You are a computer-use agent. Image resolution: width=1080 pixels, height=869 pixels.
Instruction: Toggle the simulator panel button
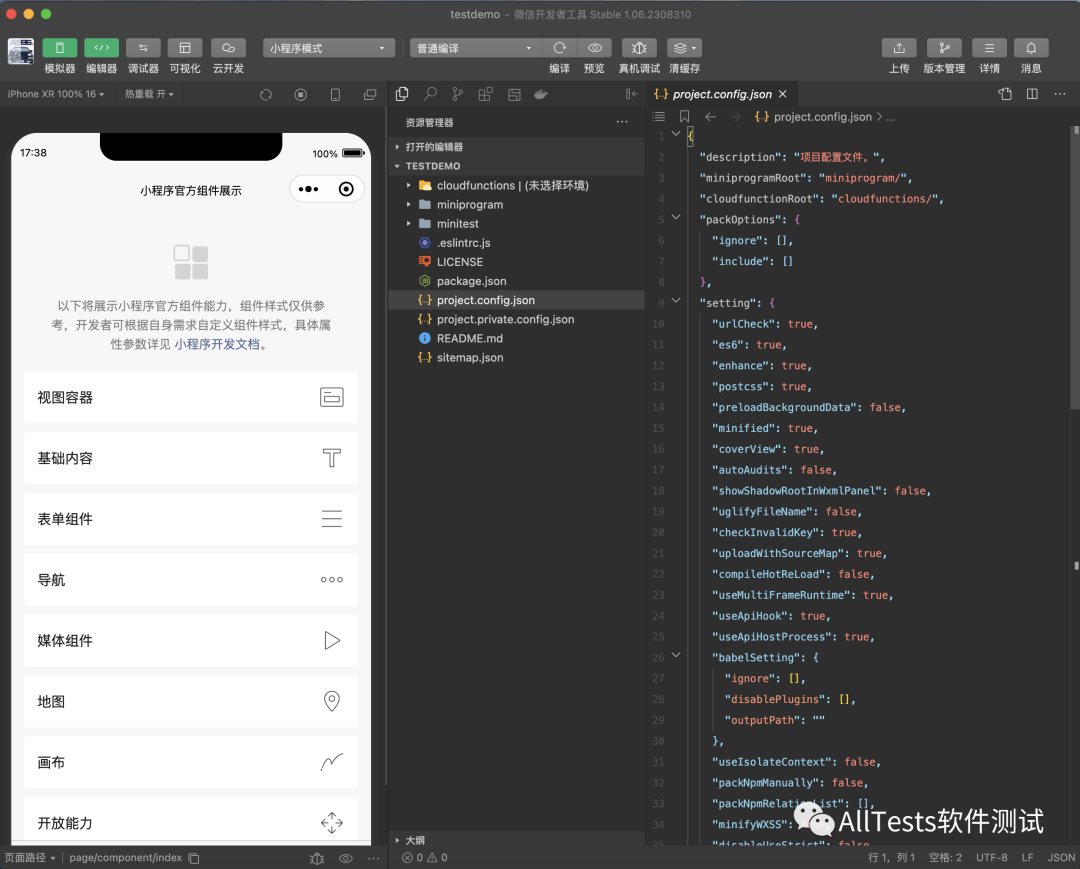[x=60, y=48]
